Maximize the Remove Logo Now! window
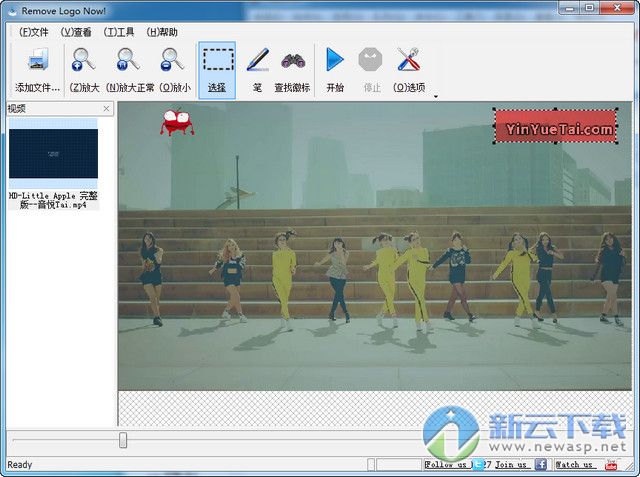Viewport: 640px width, 477px height. click(x=590, y=8)
